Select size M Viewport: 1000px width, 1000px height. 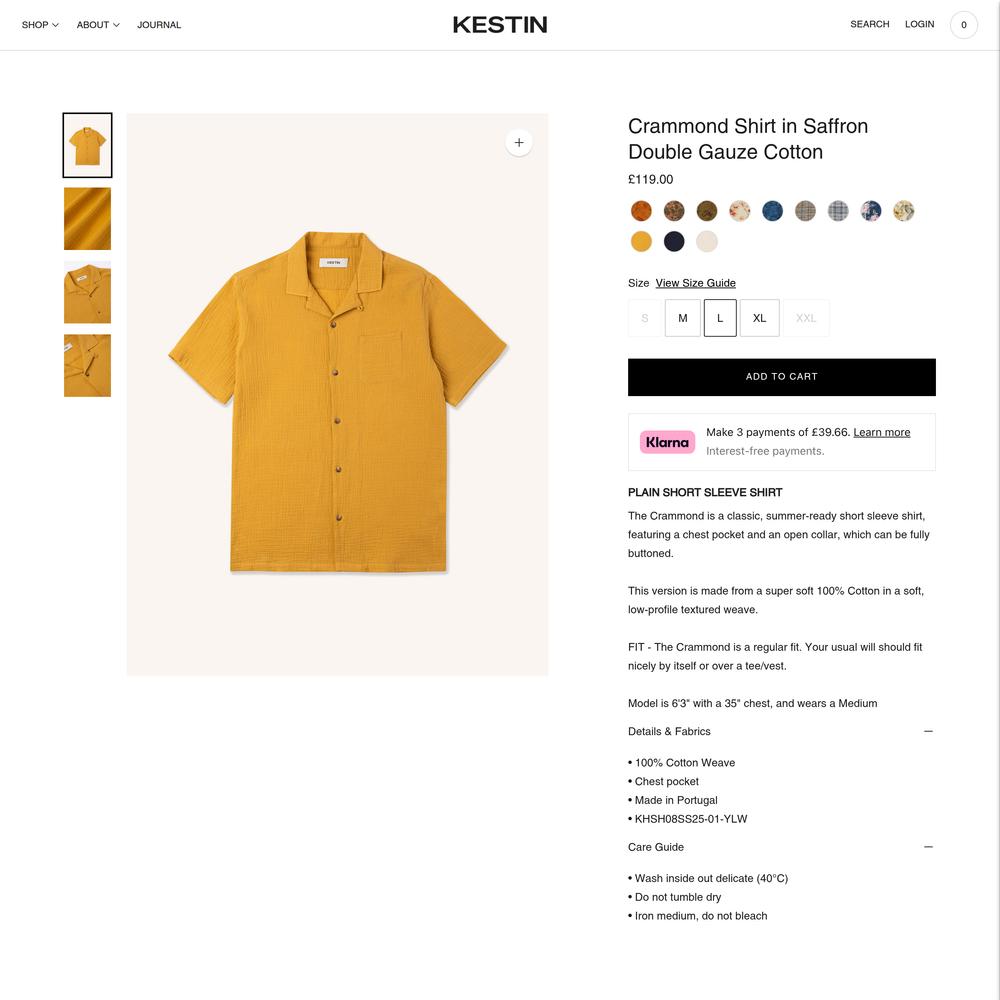682,318
